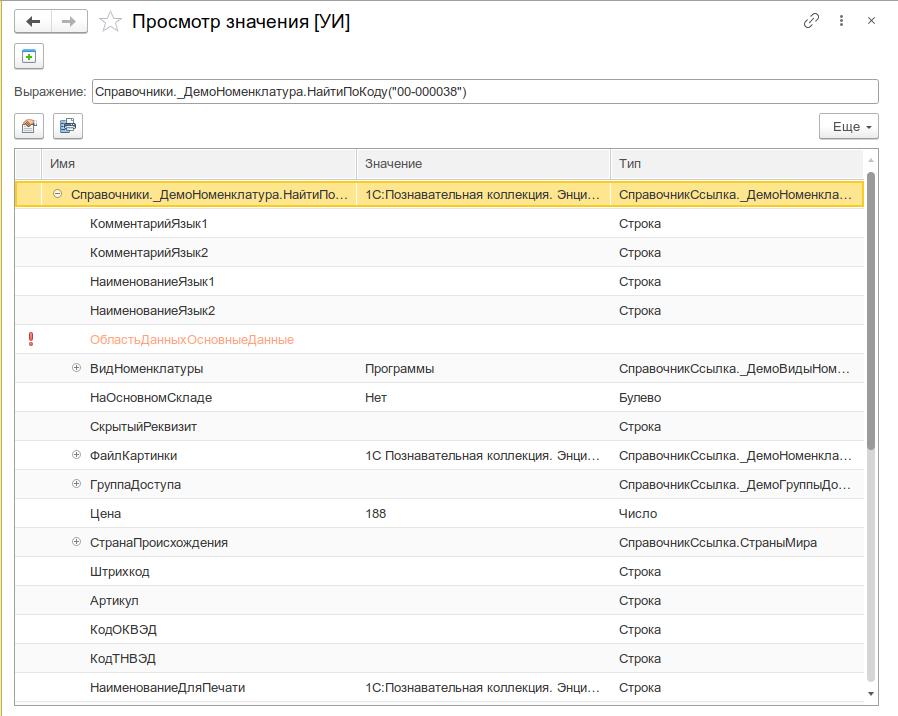Expand the ФайлКартинки node
This screenshot has width=898, height=716.
(76, 455)
